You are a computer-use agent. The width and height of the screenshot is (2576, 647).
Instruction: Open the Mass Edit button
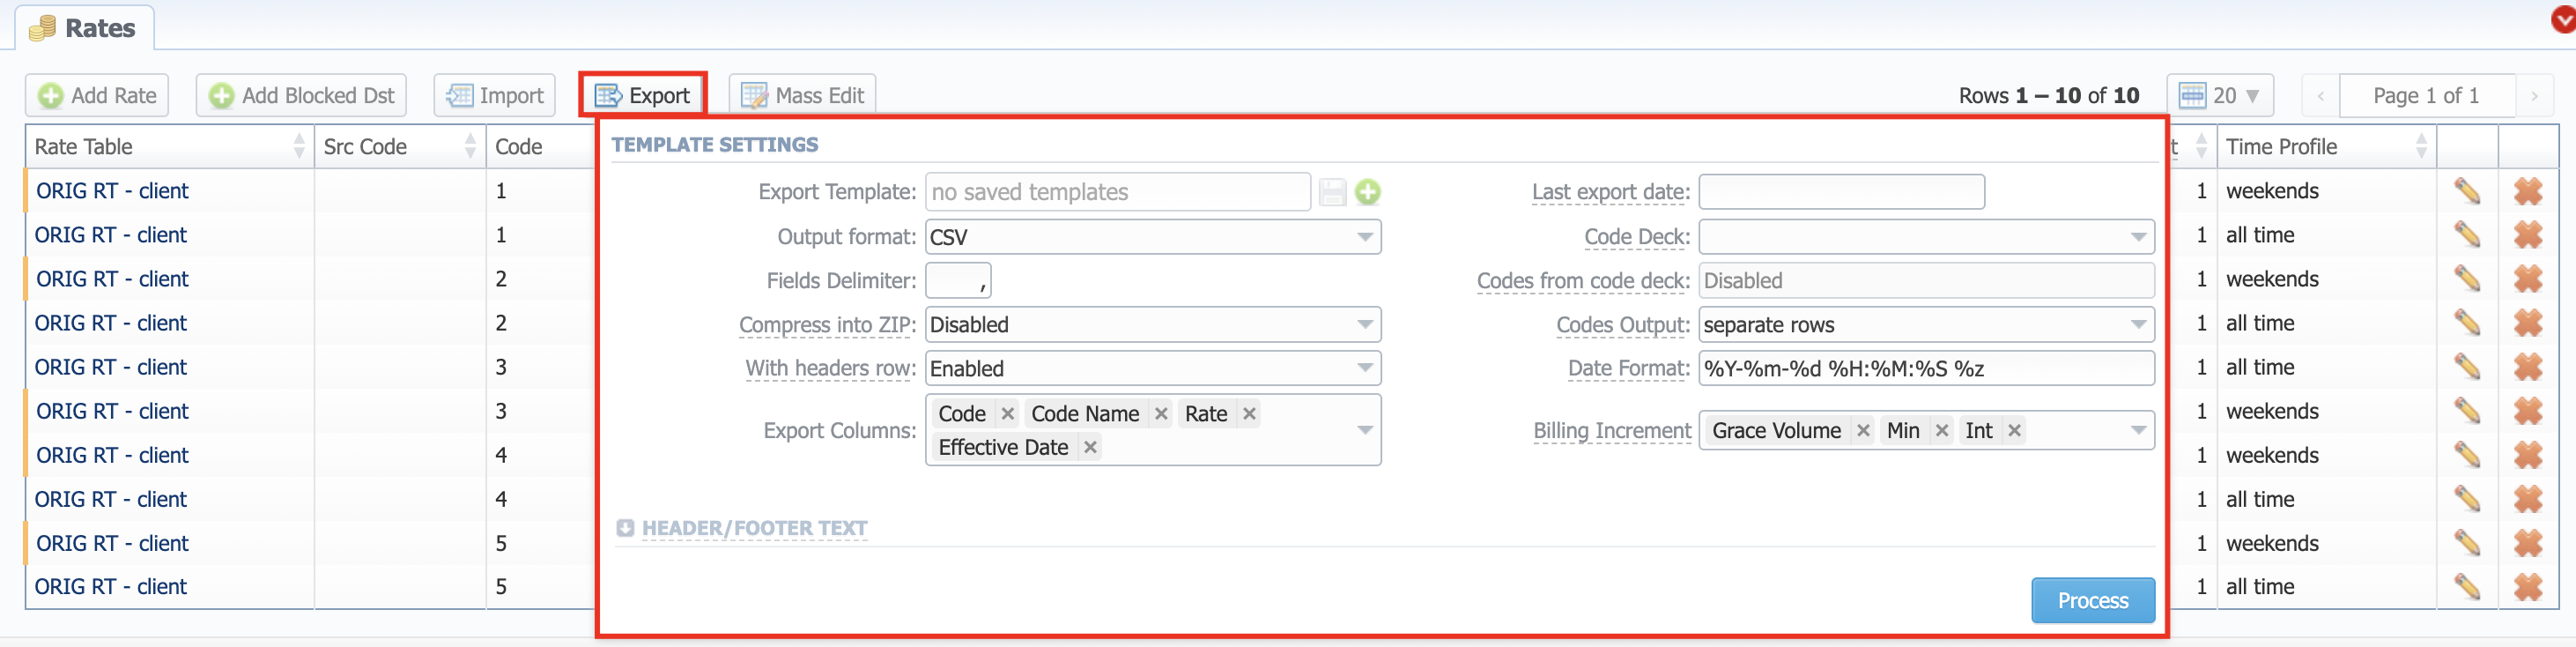pyautogui.click(x=802, y=95)
